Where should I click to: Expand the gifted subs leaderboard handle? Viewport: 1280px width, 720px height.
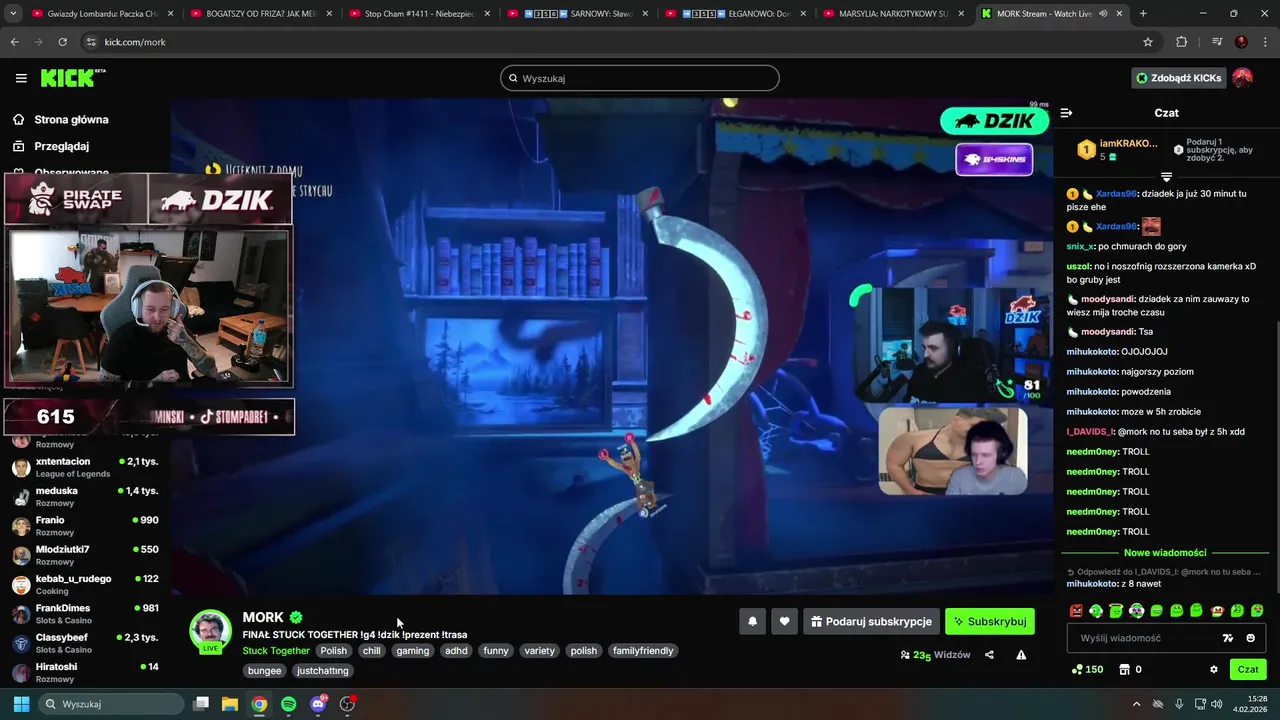(x=1166, y=177)
